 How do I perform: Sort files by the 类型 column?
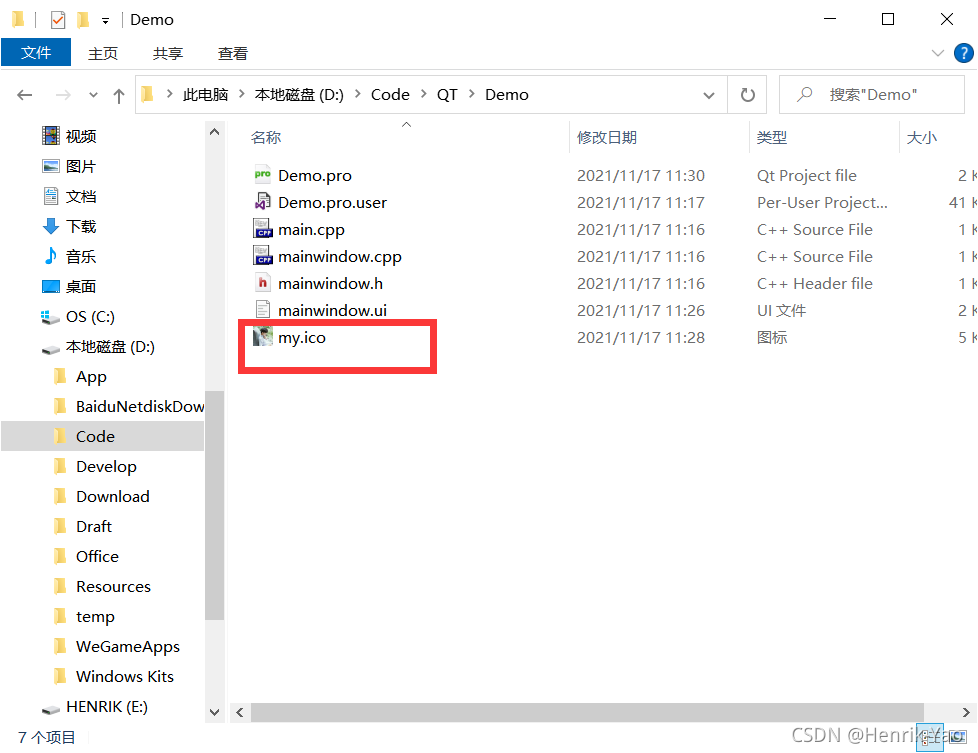[772, 137]
